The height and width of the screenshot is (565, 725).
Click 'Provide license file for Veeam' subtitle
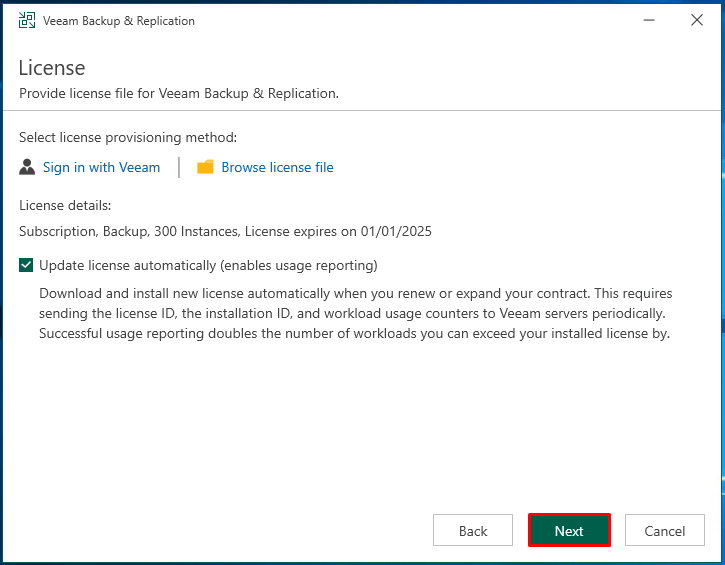[179, 93]
